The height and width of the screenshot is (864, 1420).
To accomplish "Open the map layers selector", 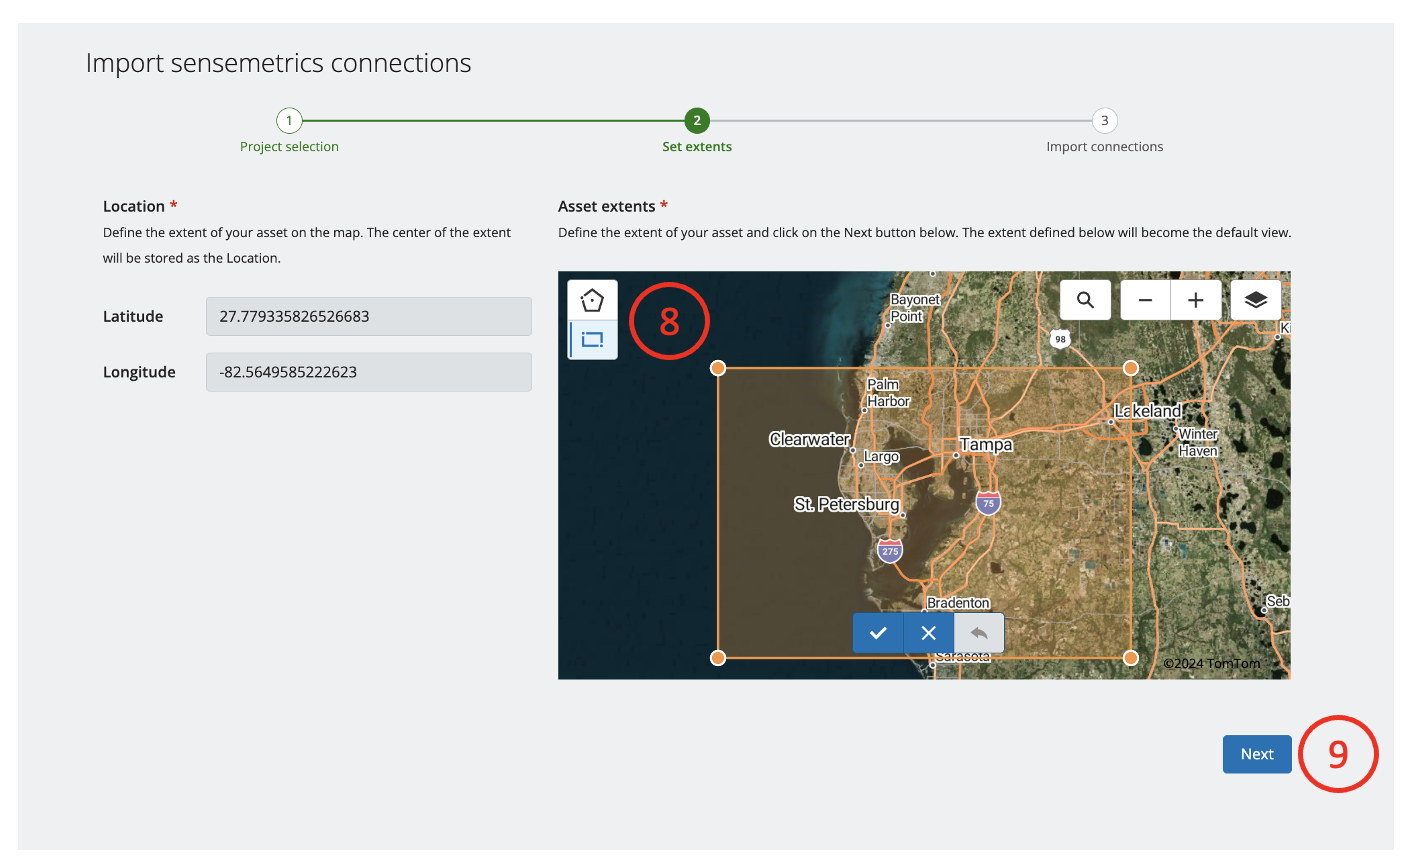I will pos(1256,300).
